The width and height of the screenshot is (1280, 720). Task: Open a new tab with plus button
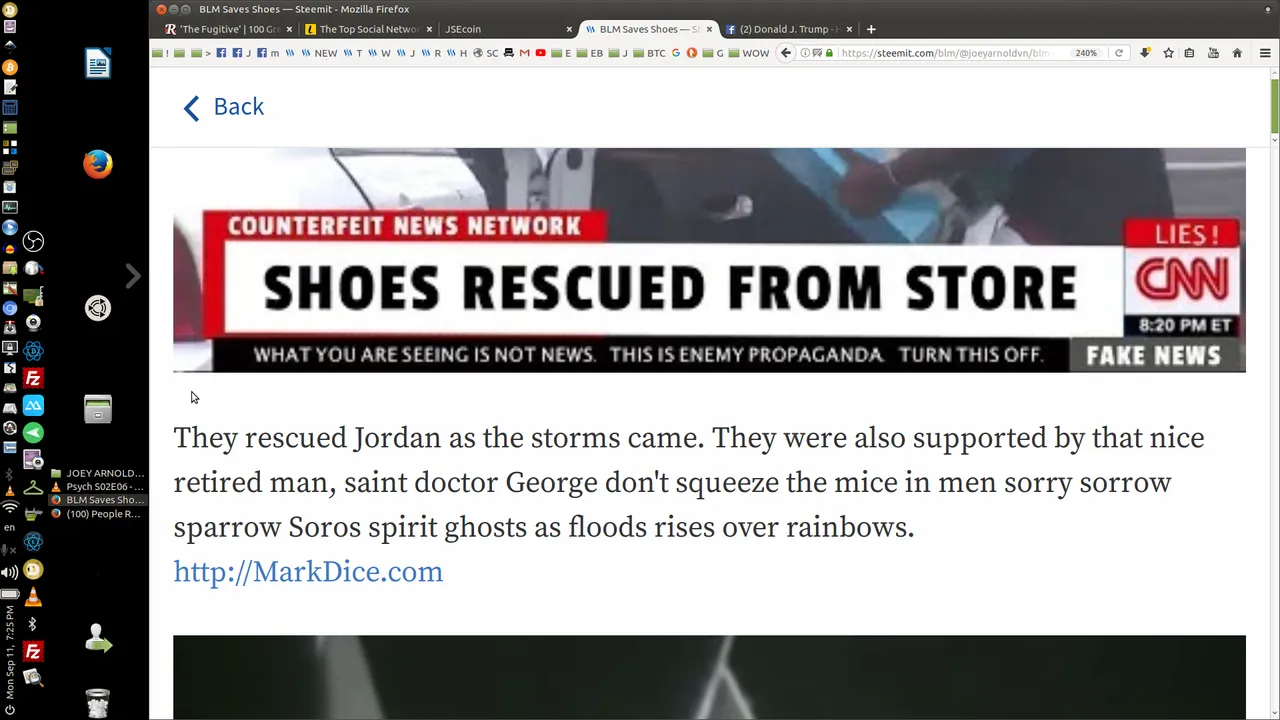coord(871,29)
